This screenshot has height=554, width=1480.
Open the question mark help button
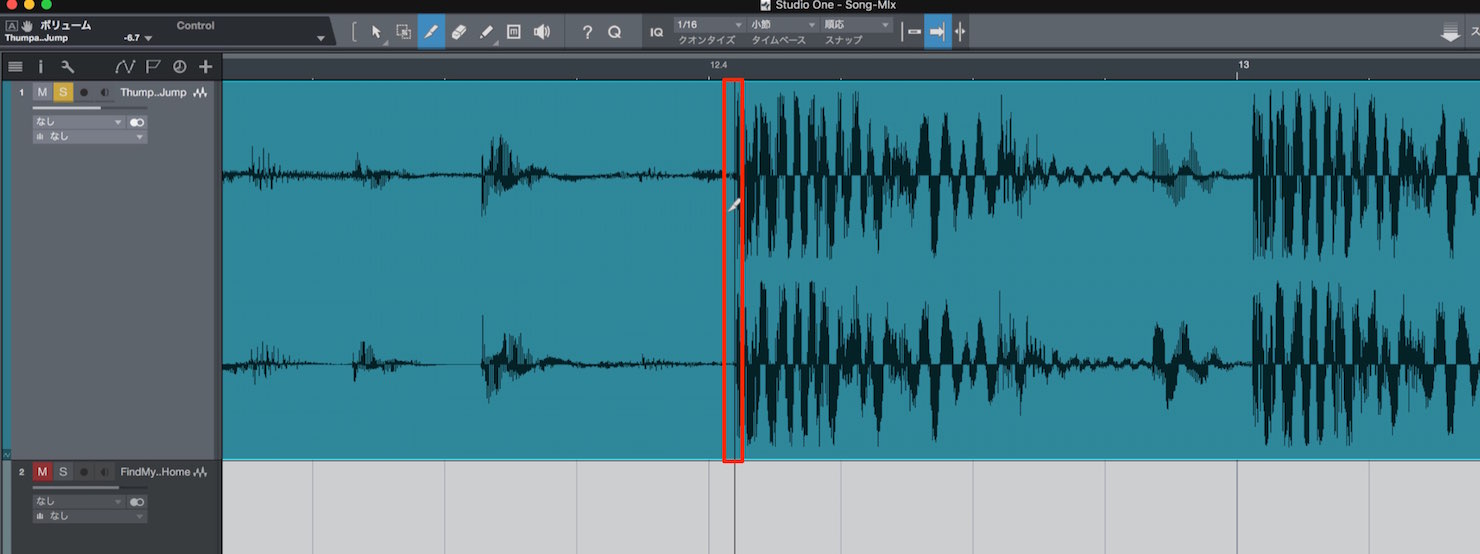(587, 32)
